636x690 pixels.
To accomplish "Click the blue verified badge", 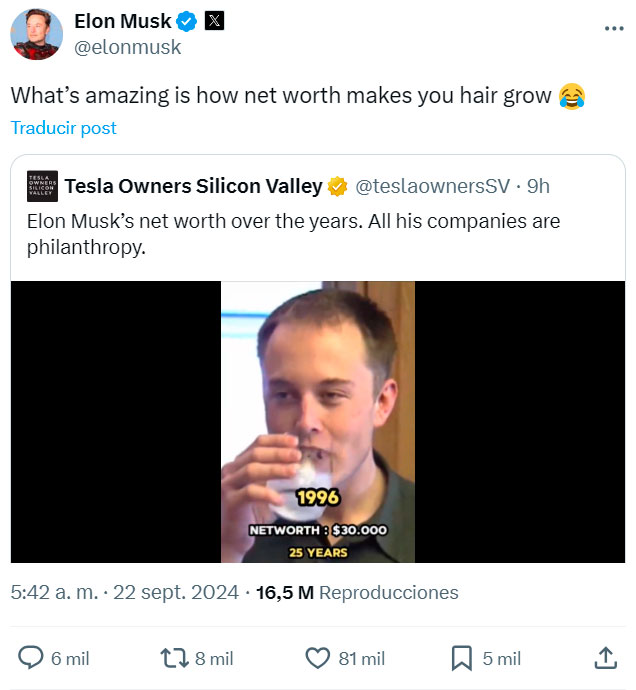I will (187, 21).
